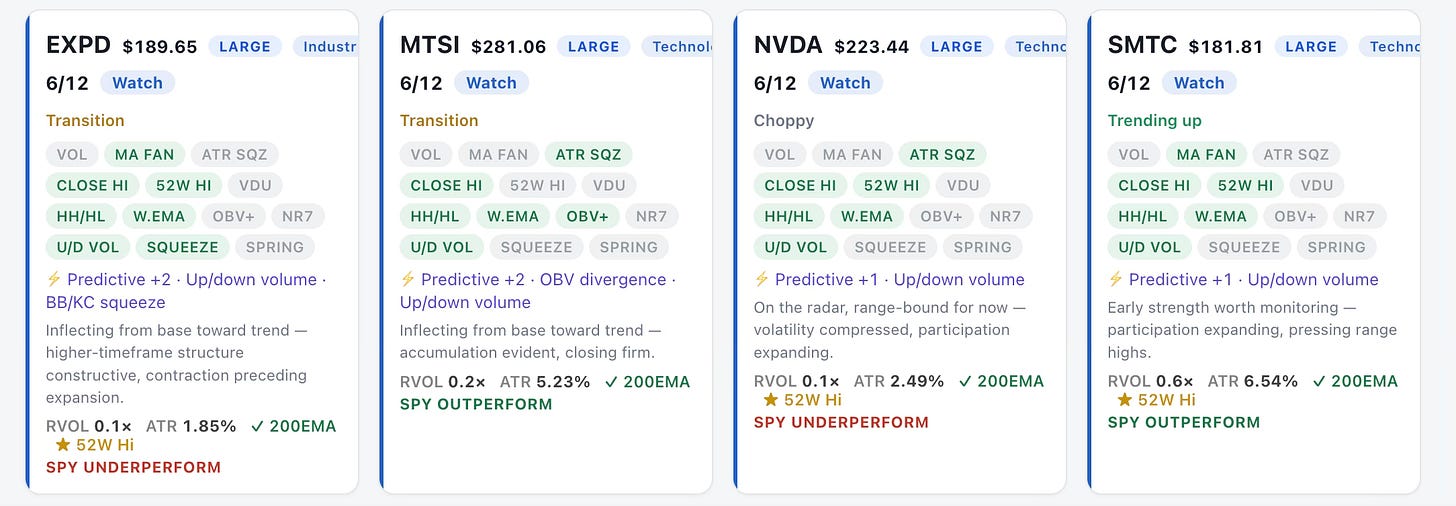The height and width of the screenshot is (506, 1456).
Task: Click the 200EMA checkmark on MTSI card
Action: point(610,381)
